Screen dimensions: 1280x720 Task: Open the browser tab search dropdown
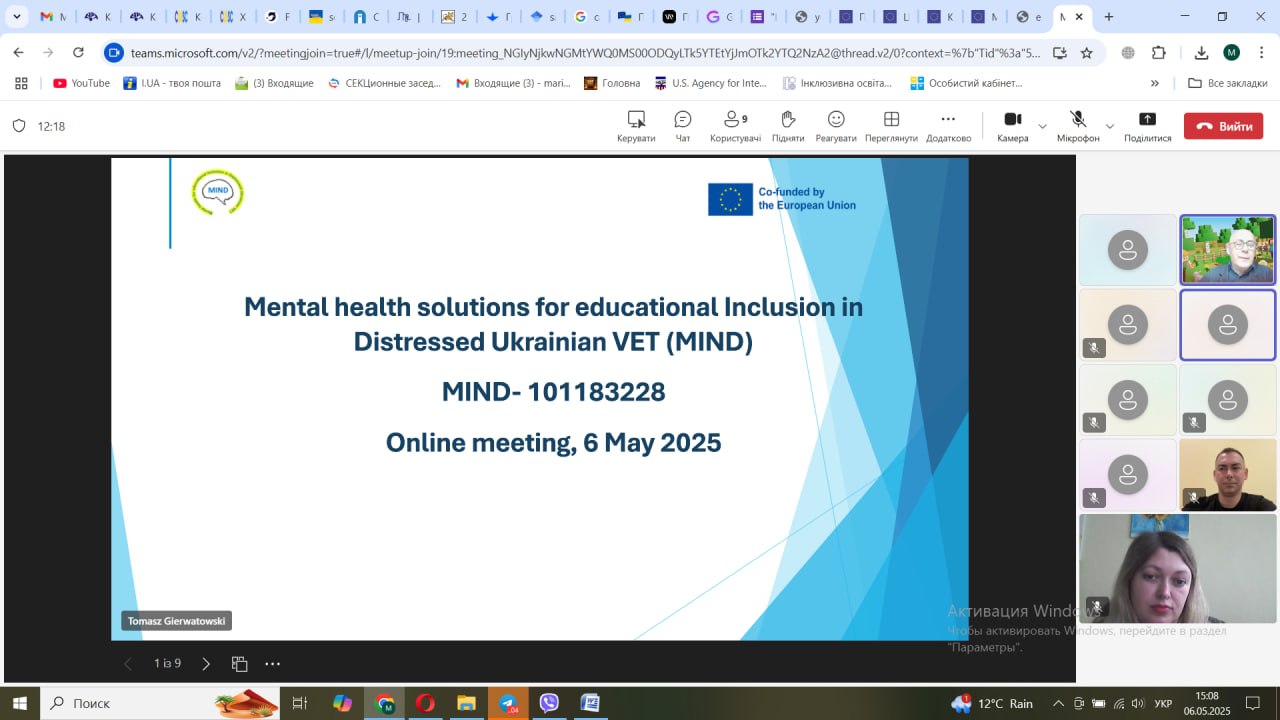point(17,17)
